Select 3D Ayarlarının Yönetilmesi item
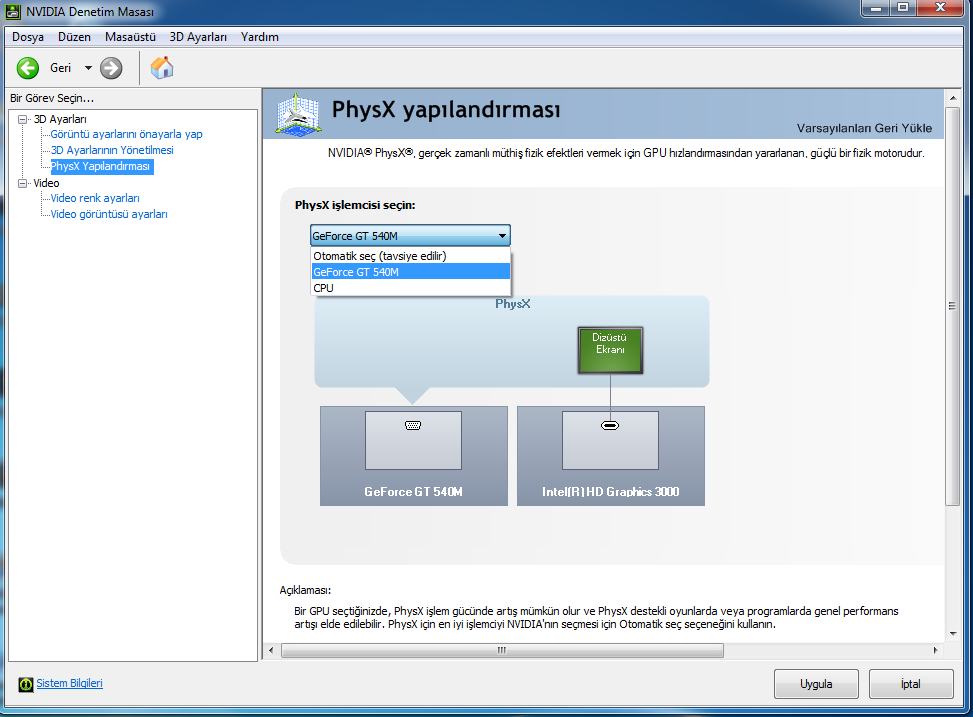This screenshot has height=717, width=973. (x=112, y=150)
